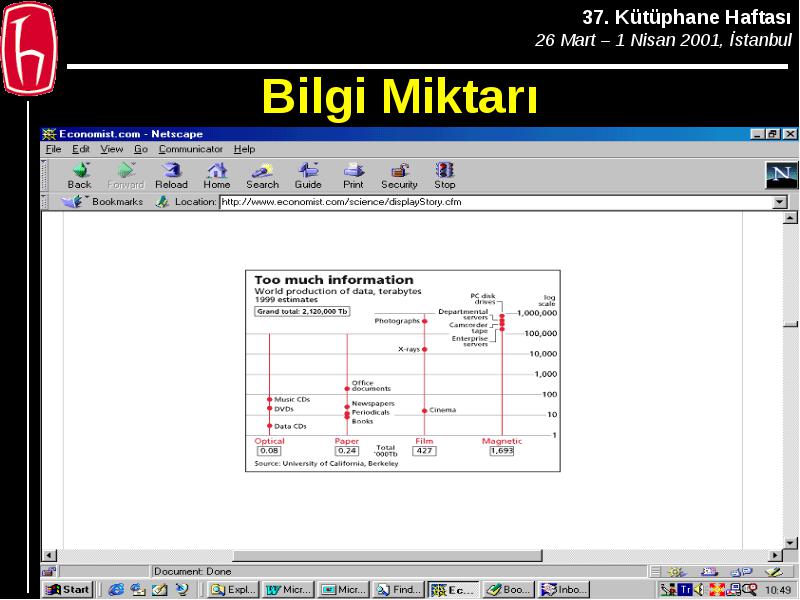The image size is (800, 600).
Task: Switch to second Micr... PowerPoint taskbar button
Action: [x=344, y=590]
